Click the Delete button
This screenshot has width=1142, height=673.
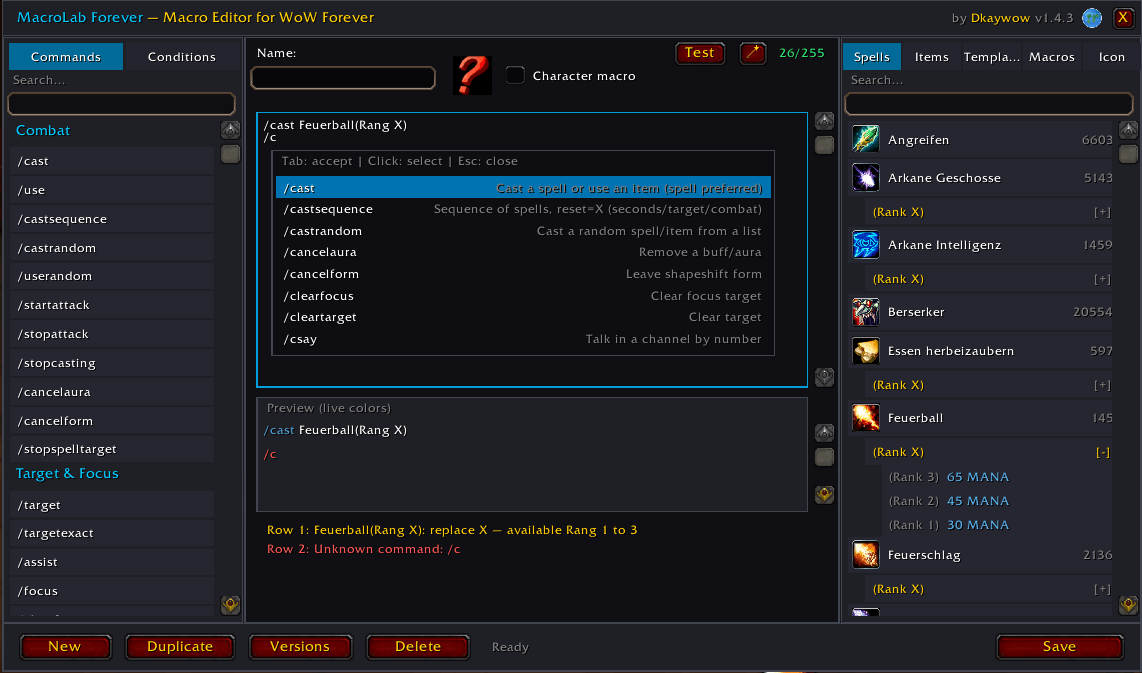pos(418,647)
